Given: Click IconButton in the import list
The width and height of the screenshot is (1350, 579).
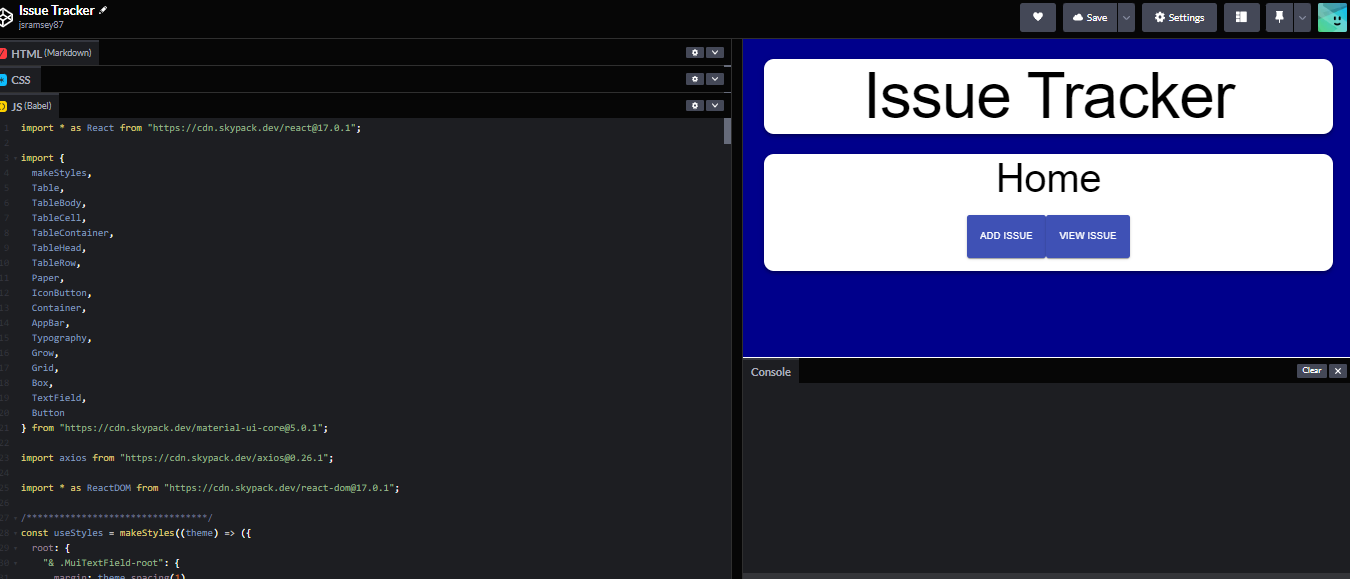Looking at the screenshot, I should tap(60, 293).
